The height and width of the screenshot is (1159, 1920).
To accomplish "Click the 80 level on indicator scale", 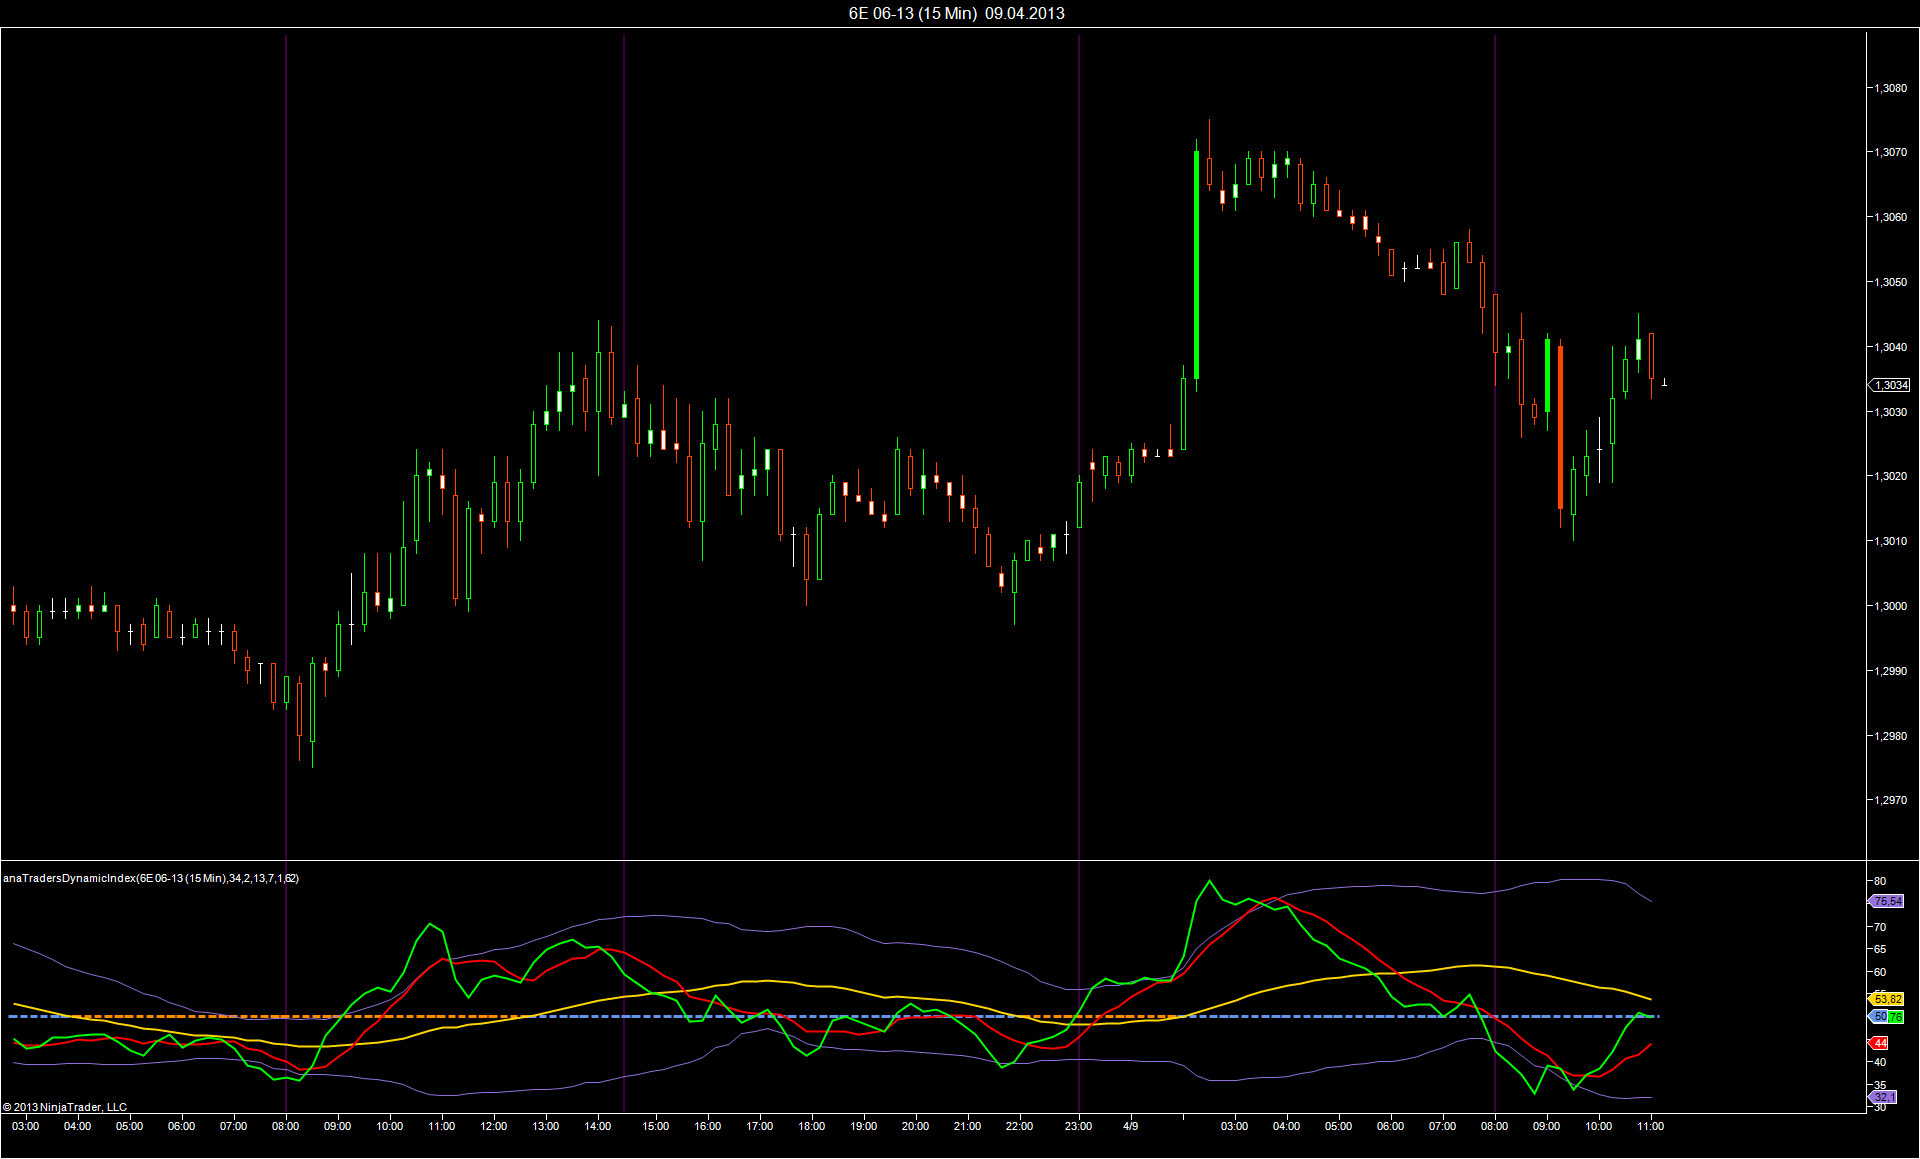I will [x=1880, y=881].
